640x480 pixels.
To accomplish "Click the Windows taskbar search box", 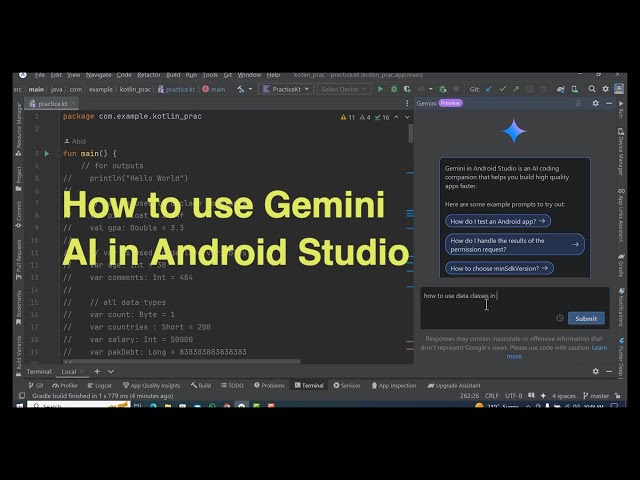I will coord(78,405).
